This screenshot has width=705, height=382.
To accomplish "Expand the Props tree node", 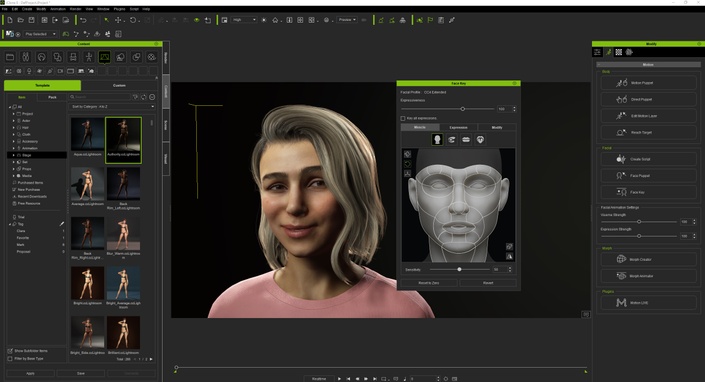I will [13, 169].
